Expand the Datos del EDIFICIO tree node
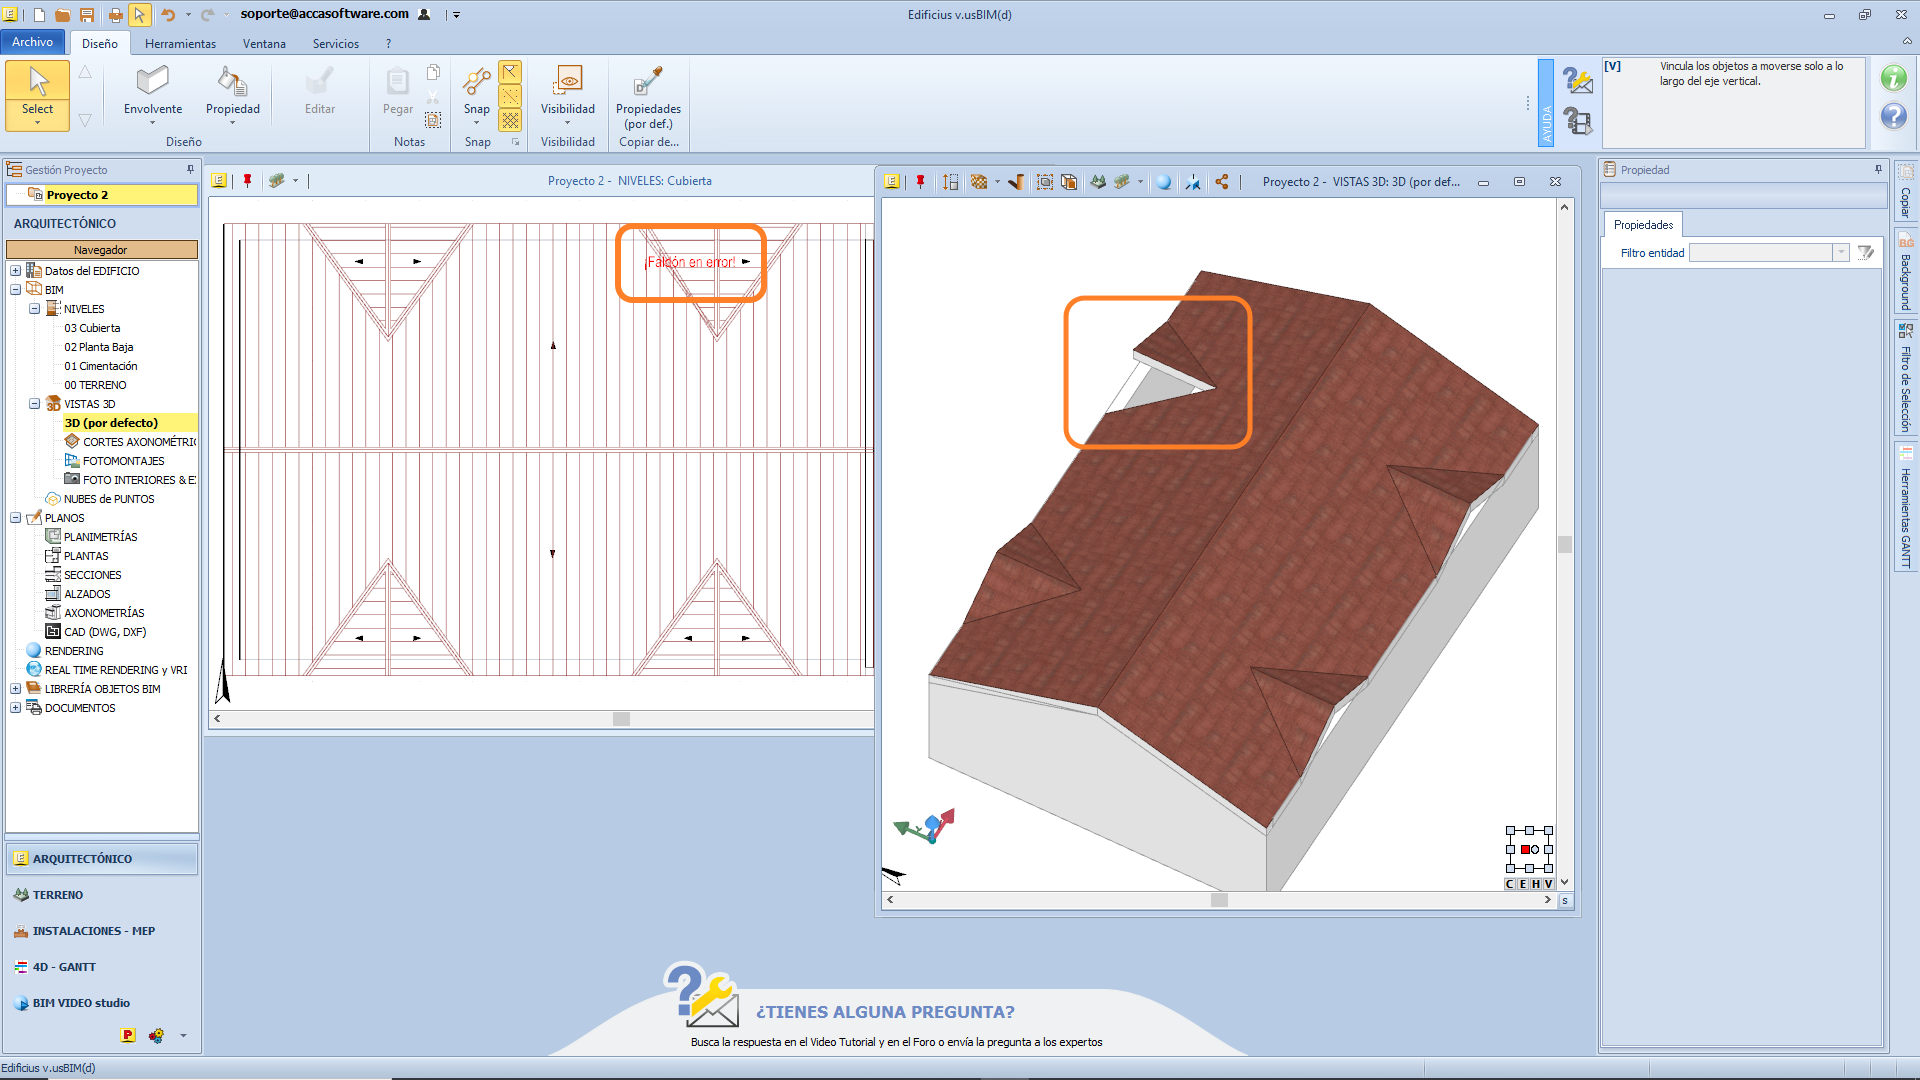This screenshot has width=1920, height=1080. coord(16,271)
